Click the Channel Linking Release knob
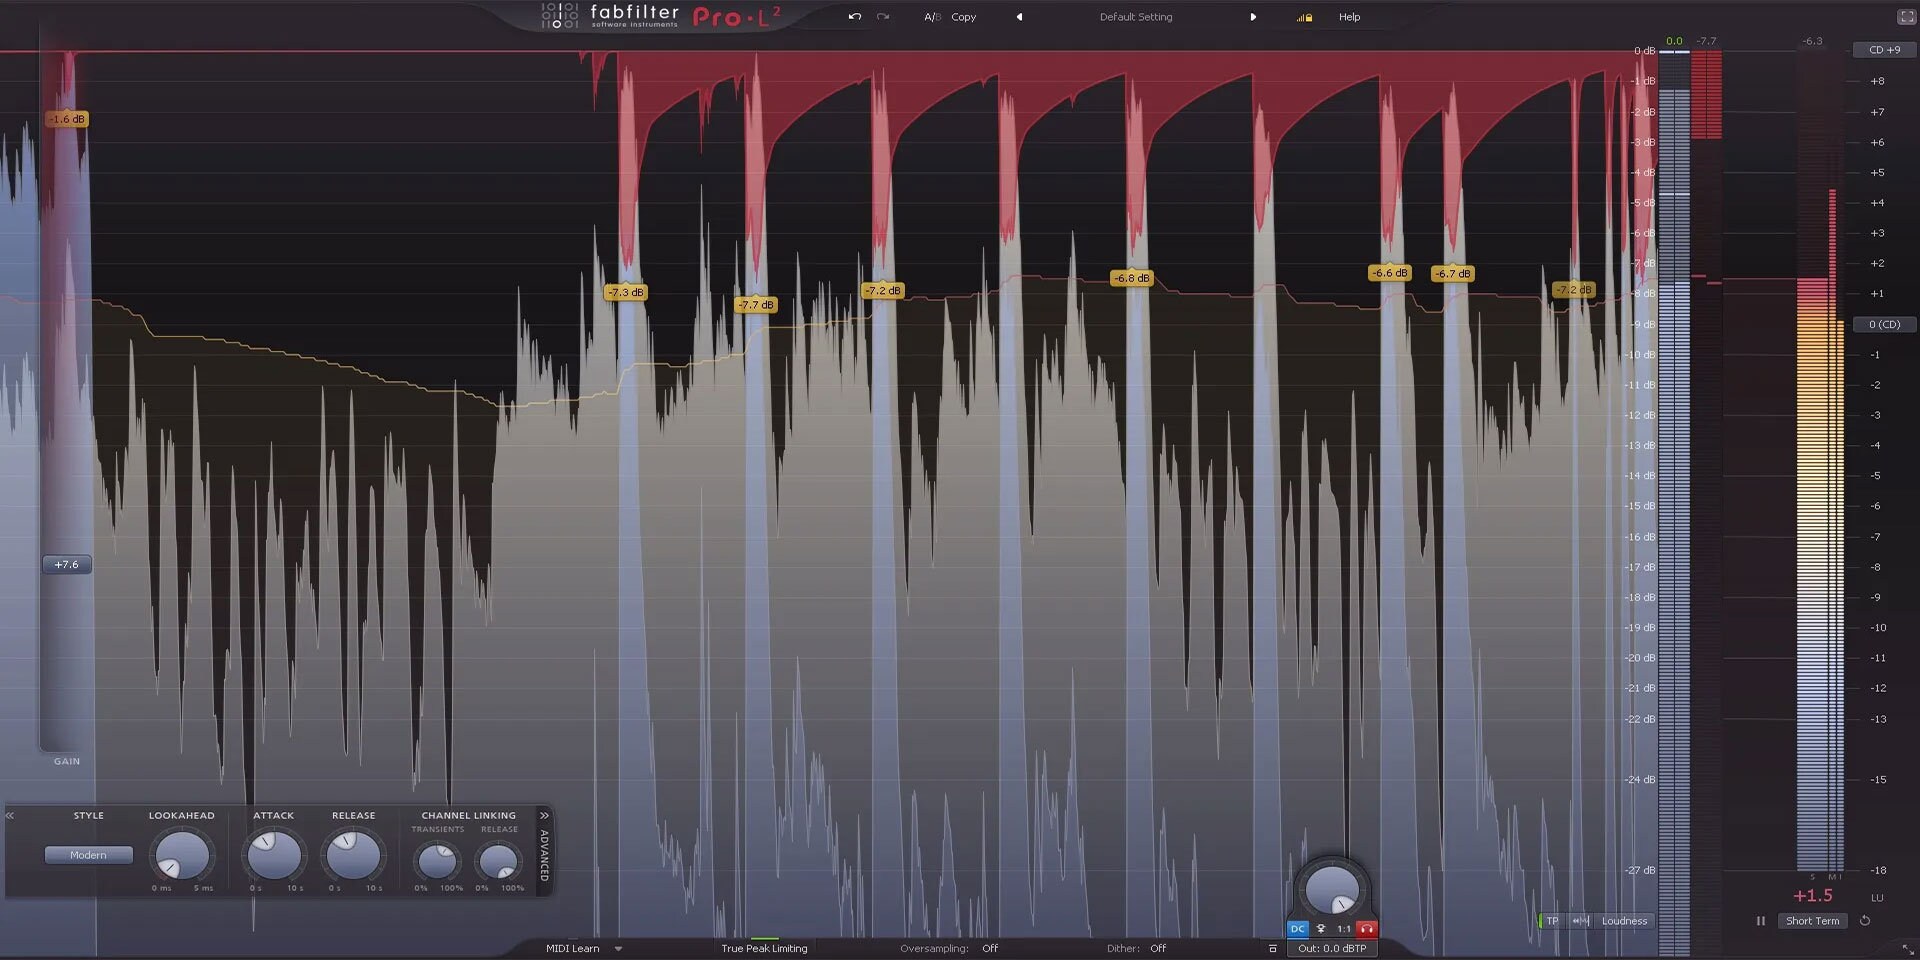Screen dimensions: 1920x960 pyautogui.click(x=498, y=860)
